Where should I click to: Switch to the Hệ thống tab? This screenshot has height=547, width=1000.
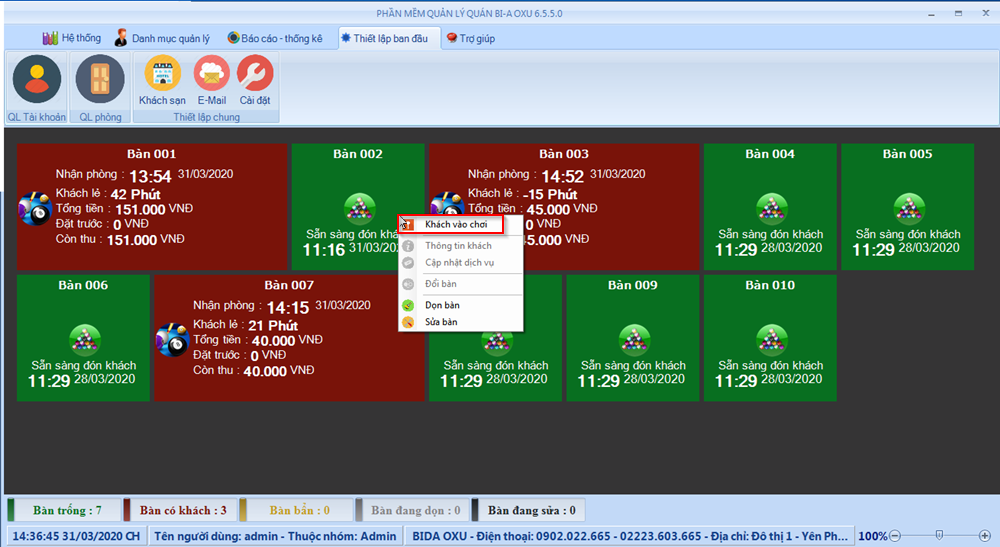click(x=71, y=38)
